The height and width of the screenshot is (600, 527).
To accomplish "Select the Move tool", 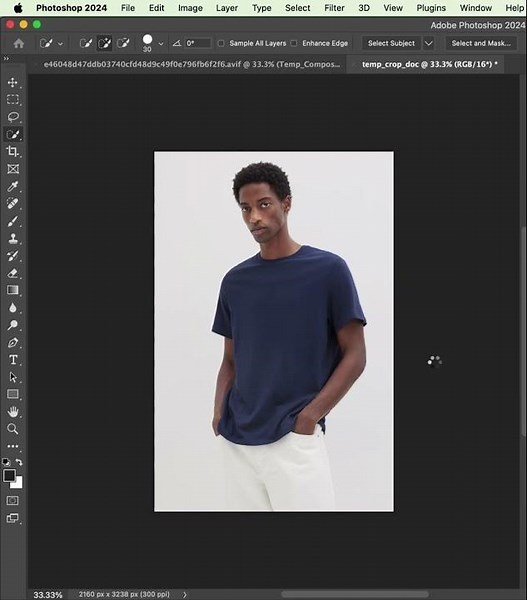I will [x=13, y=82].
